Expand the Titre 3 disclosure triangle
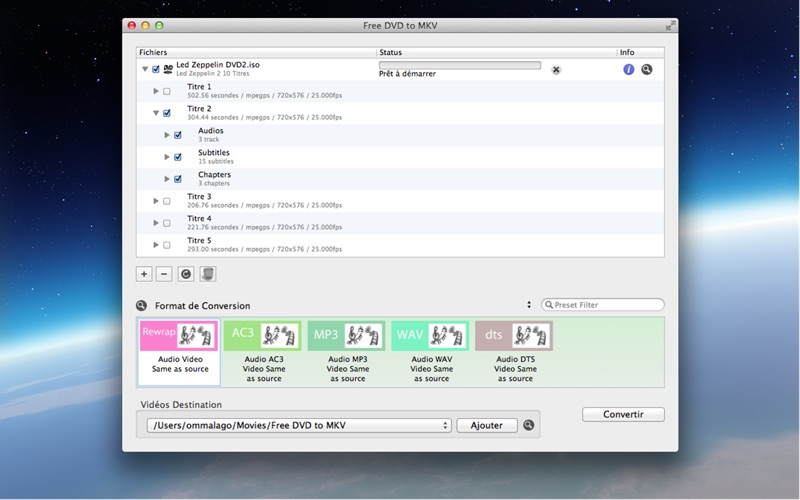 (156, 201)
